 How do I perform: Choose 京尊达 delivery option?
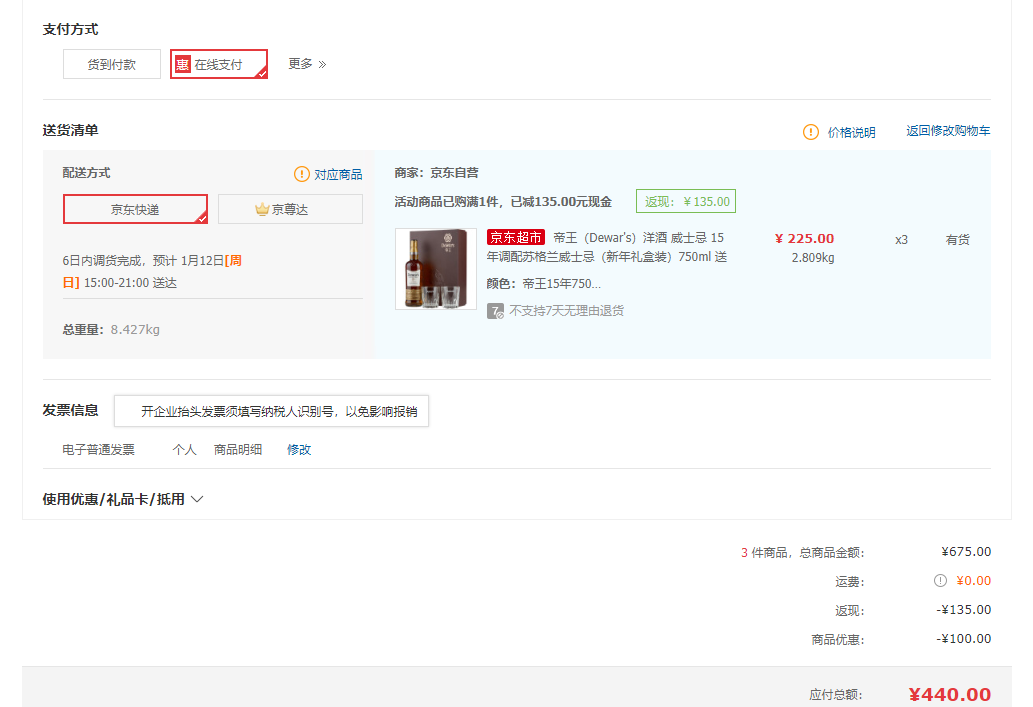[x=291, y=209]
